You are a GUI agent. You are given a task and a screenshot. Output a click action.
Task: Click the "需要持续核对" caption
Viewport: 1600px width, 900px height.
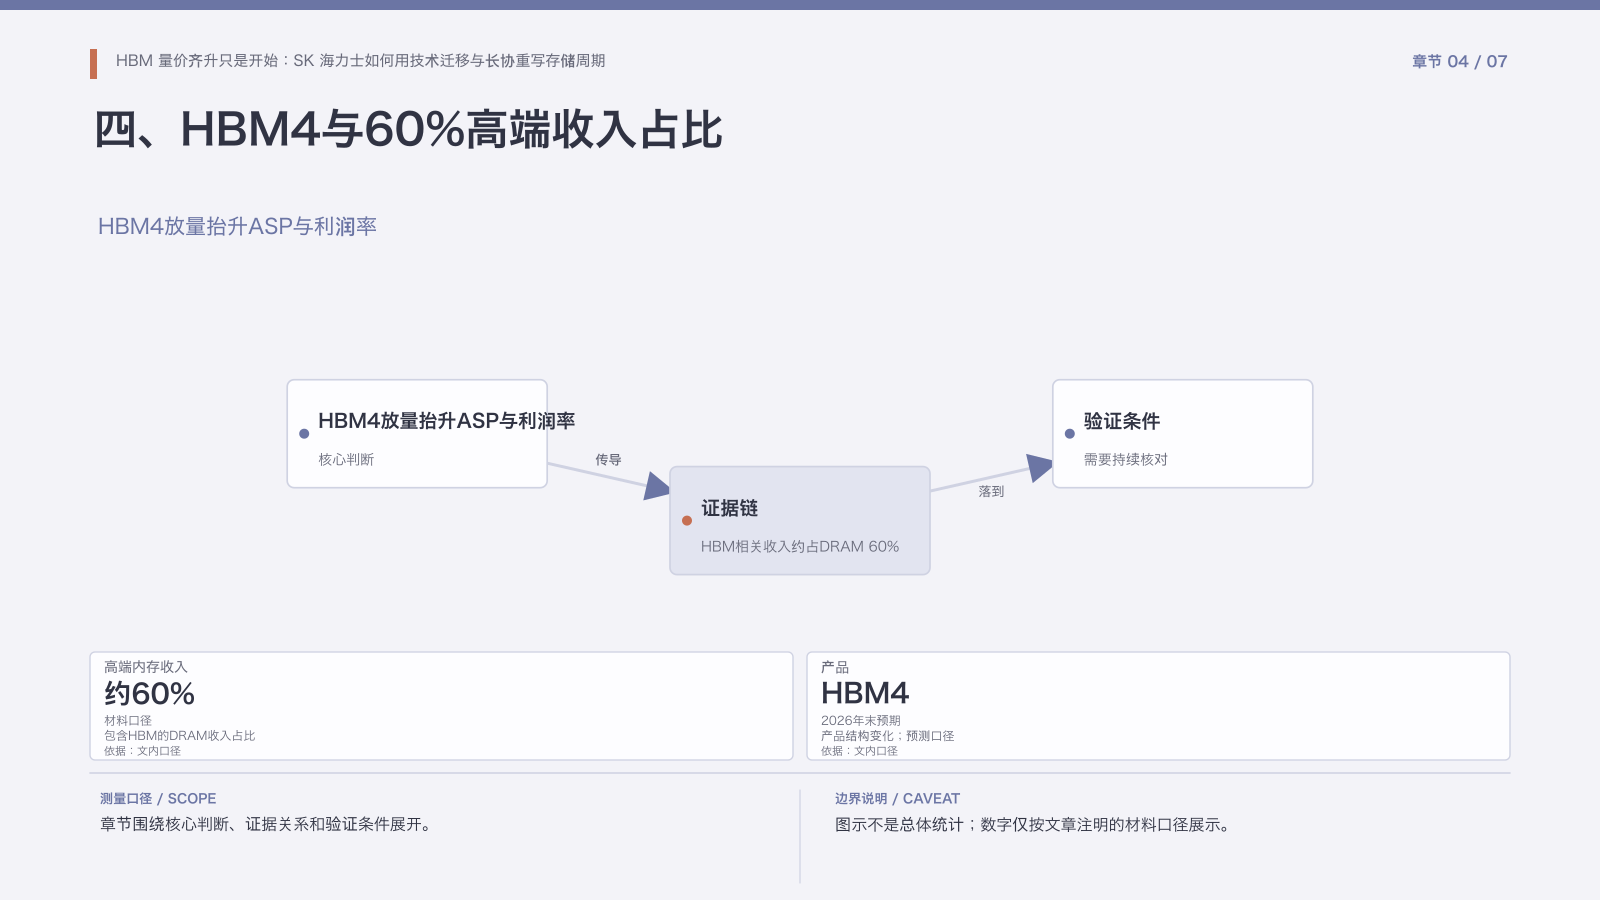[x=1126, y=460]
